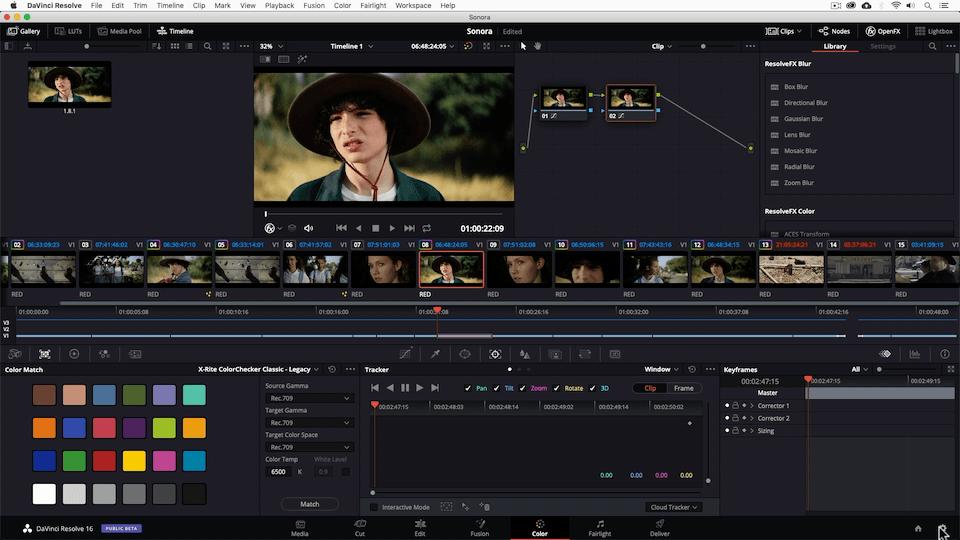Image resolution: width=960 pixels, height=540 pixels.
Task: Toggle the Gallery panel
Action: point(24,31)
